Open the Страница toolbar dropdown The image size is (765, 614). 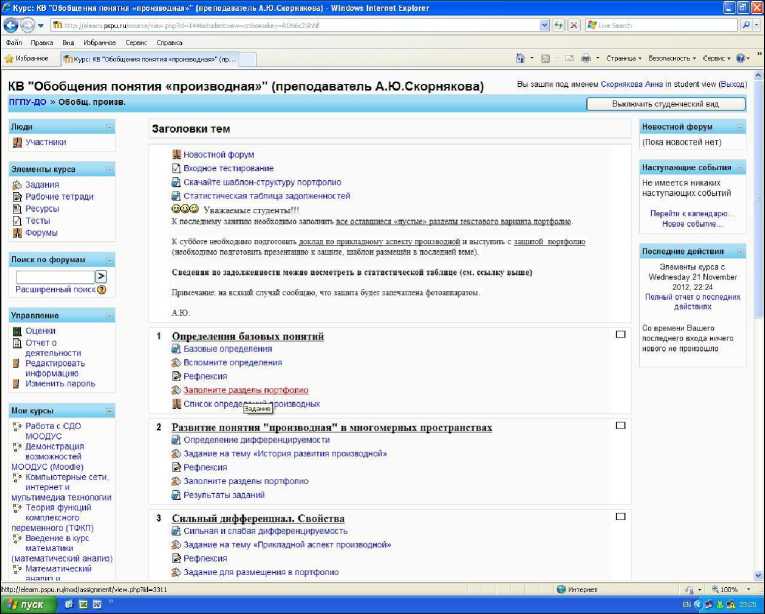click(x=624, y=58)
